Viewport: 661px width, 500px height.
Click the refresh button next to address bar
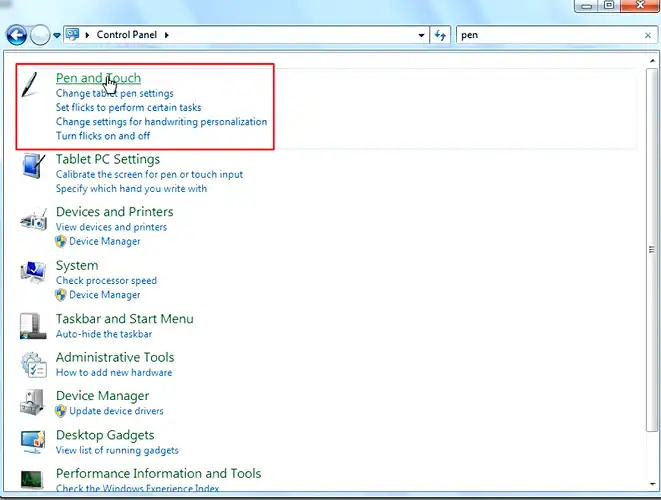pyautogui.click(x=440, y=35)
